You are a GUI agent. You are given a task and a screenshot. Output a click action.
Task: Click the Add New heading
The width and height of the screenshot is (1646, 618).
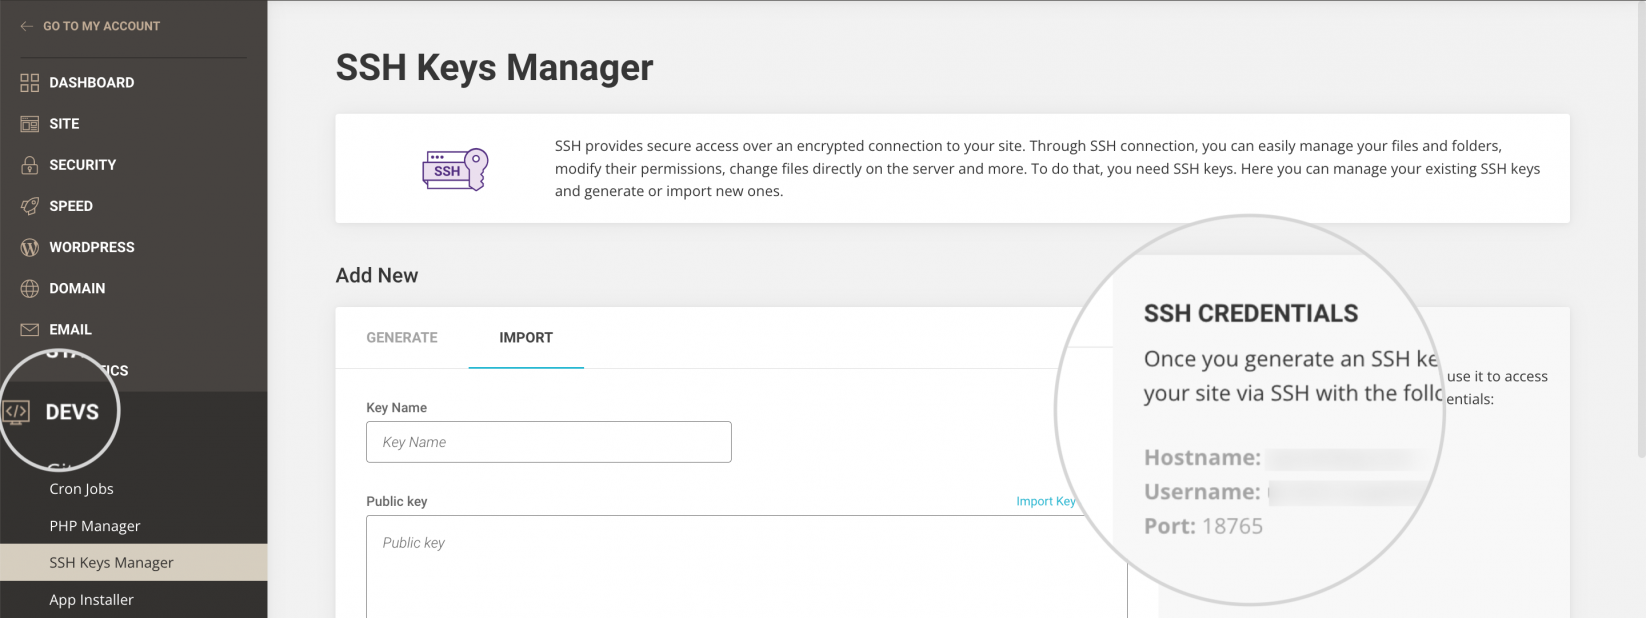pyautogui.click(x=377, y=275)
